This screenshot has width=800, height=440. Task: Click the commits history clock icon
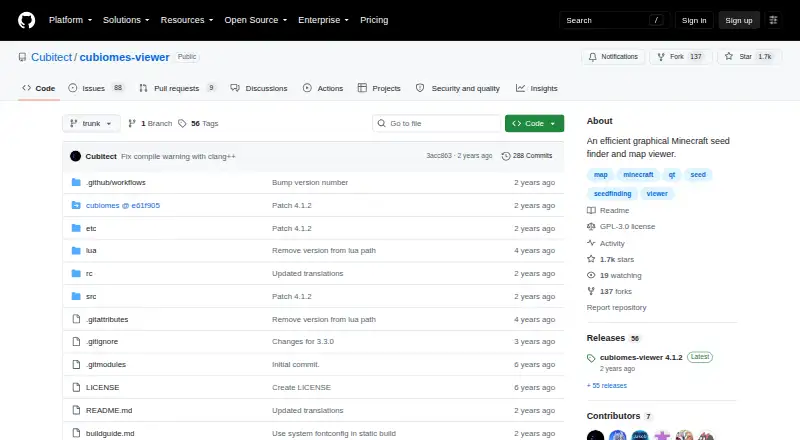(506, 156)
